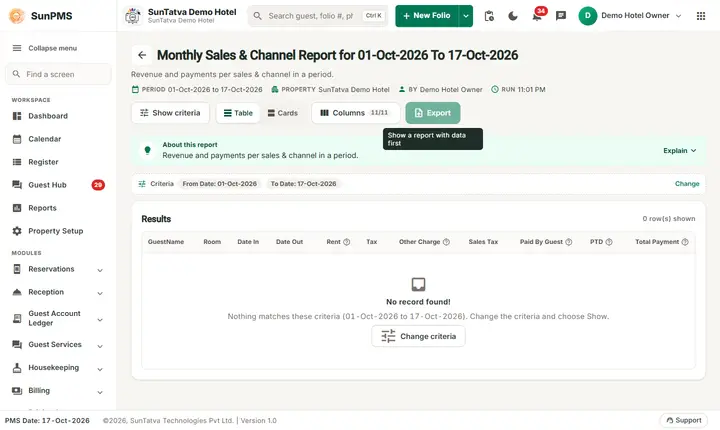Viewport: 720px width, 430px height.
Task: Expand the Explain section
Action: pos(680,151)
